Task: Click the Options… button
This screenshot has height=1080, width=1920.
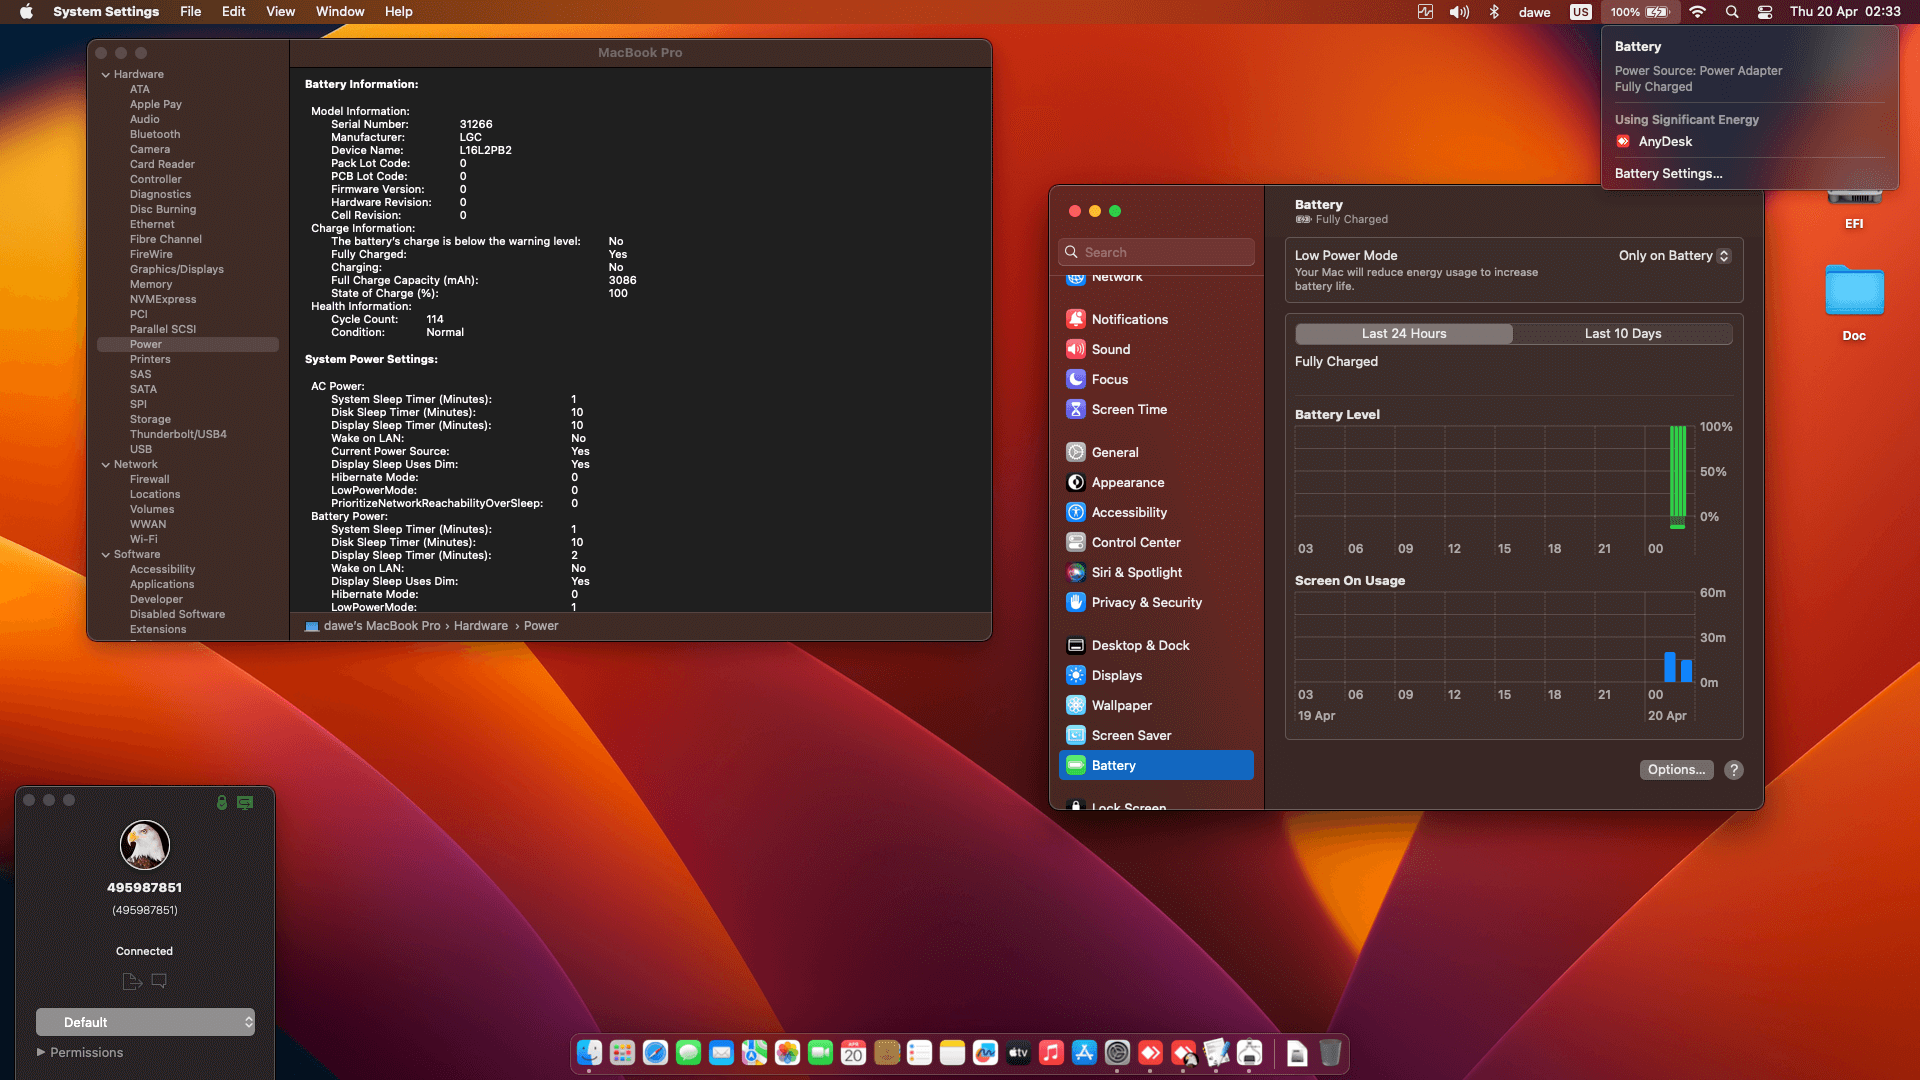Action: (x=1676, y=769)
